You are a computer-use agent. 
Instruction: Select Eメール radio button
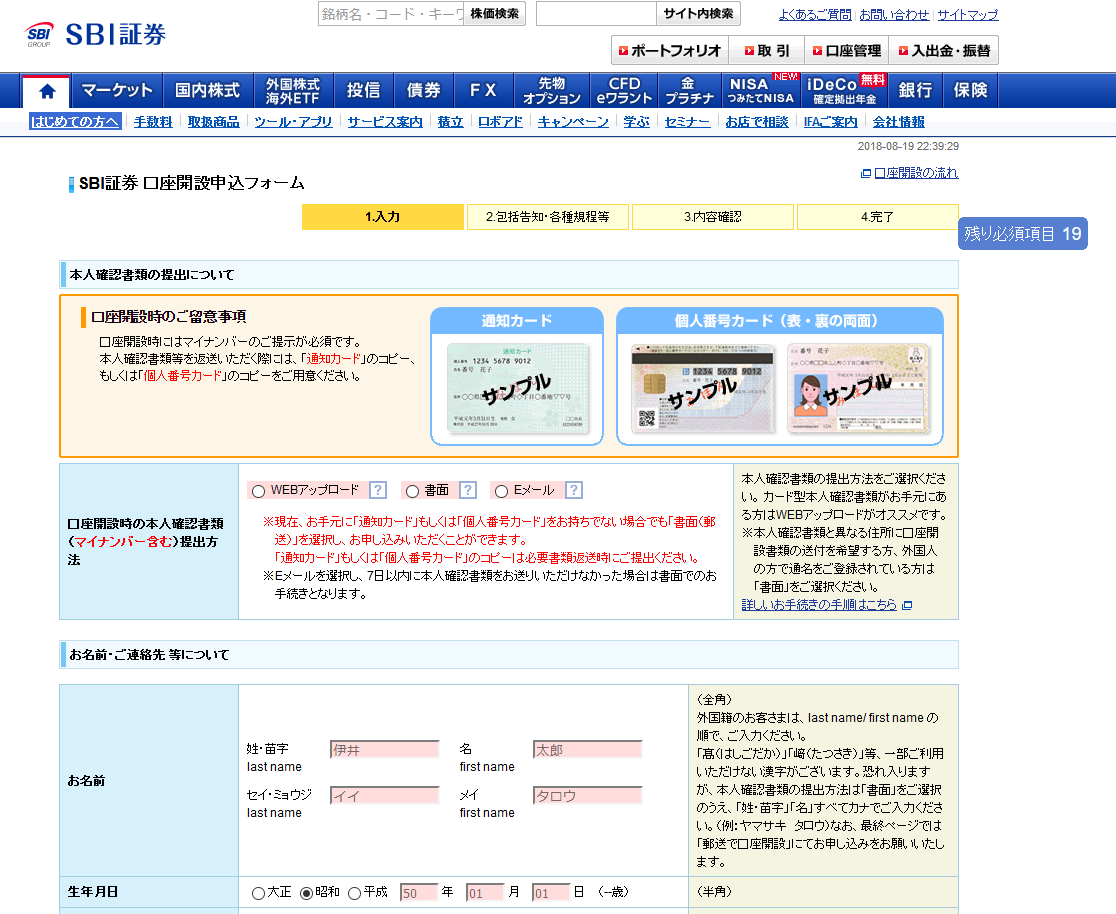[501, 491]
